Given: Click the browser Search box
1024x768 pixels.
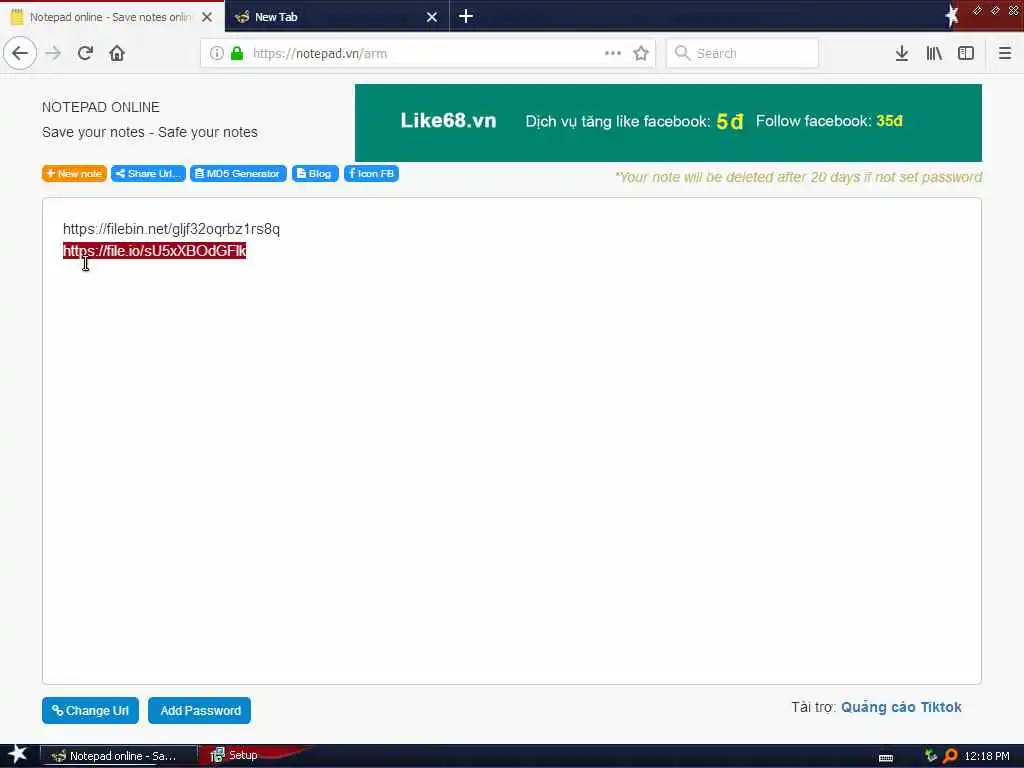Looking at the screenshot, I should [743, 53].
